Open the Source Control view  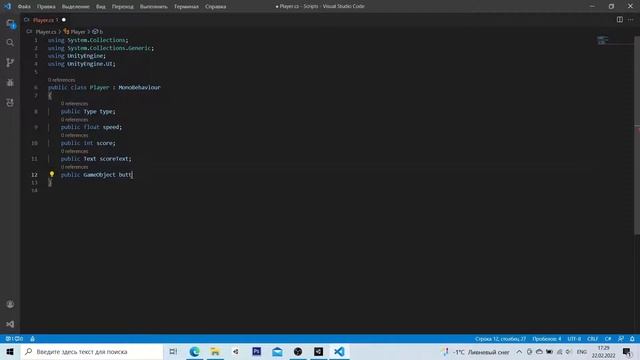(10, 62)
